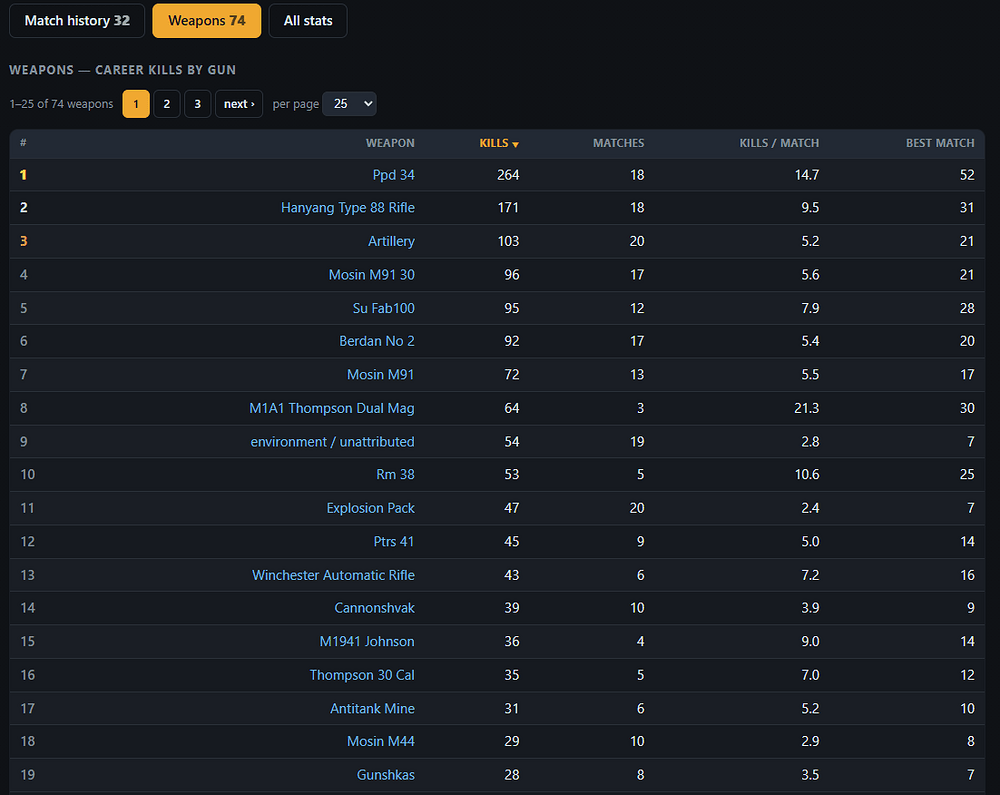The image size is (1000, 795).
Task: Click current page 1 button
Action: point(136,104)
